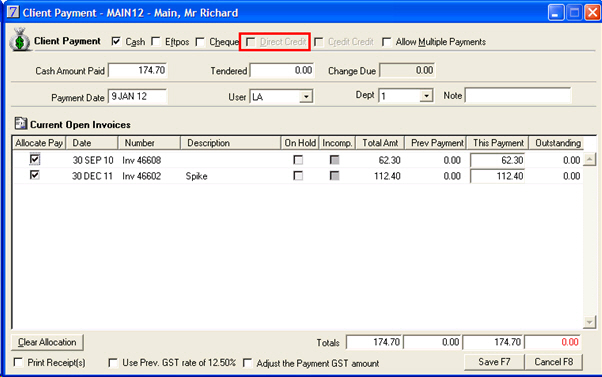Click the Clear Allocation button

click(47, 342)
